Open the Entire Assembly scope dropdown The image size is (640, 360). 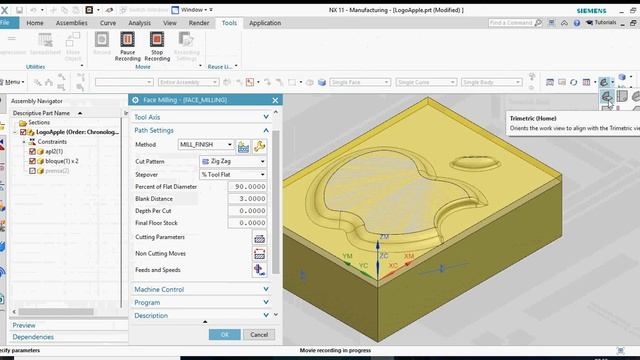(x=189, y=82)
